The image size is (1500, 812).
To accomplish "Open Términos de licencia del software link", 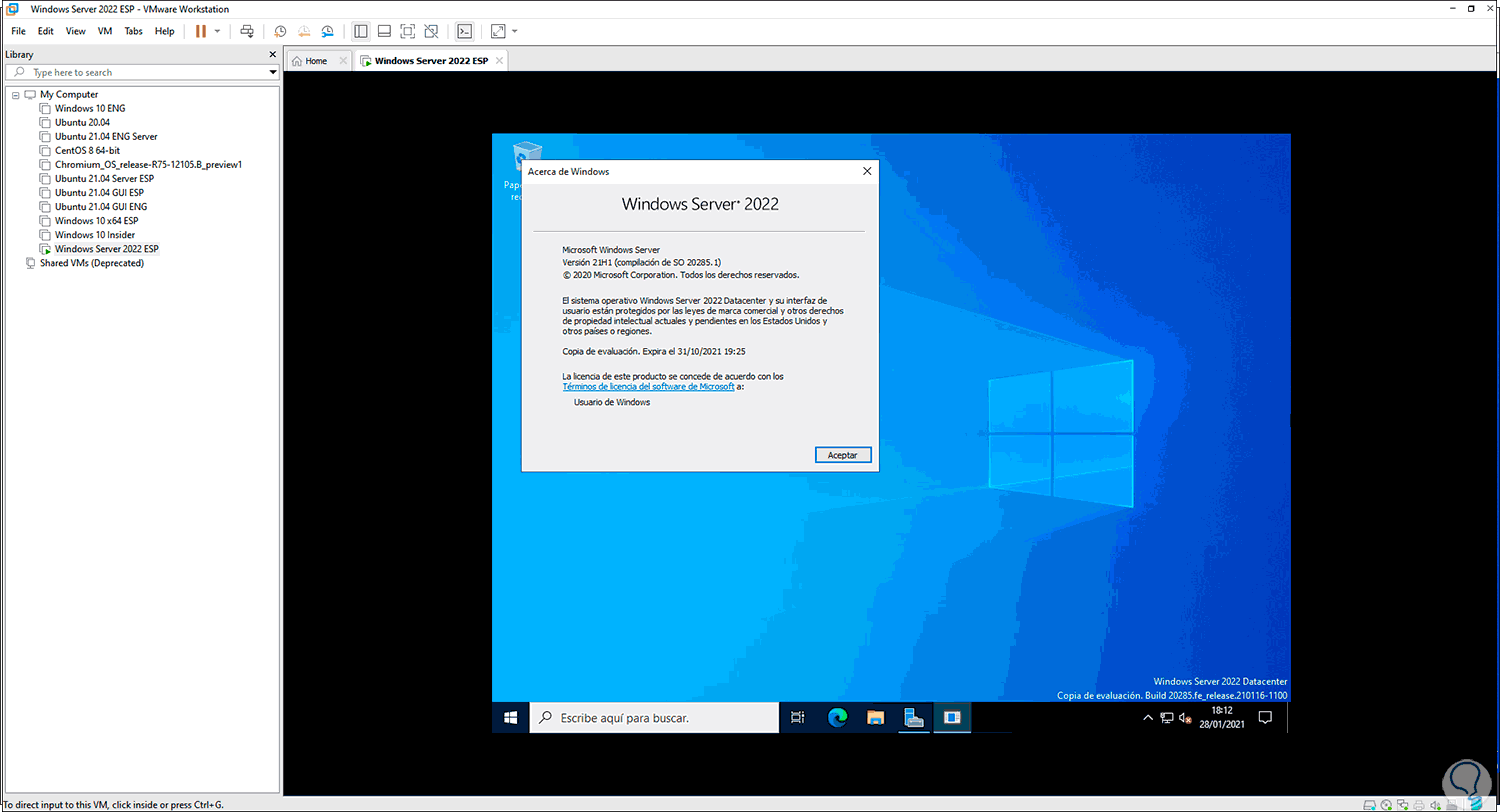I will (x=648, y=386).
